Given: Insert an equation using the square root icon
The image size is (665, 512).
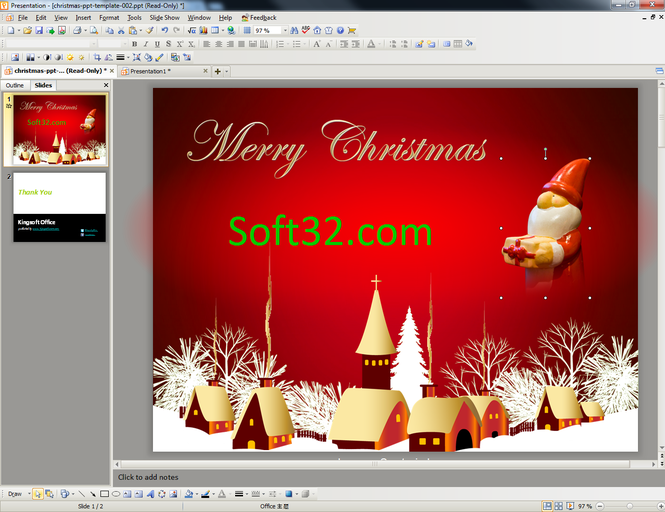Looking at the screenshot, I should (192, 31).
